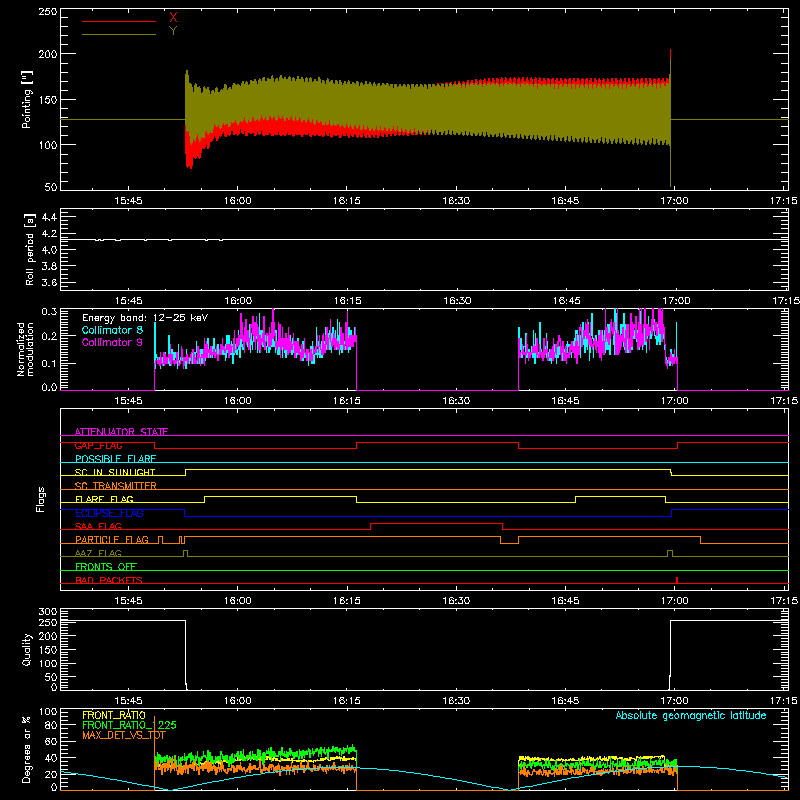Click the 16:45 time label under Flags plot
Screen dimensions: 800x800
pos(565,601)
